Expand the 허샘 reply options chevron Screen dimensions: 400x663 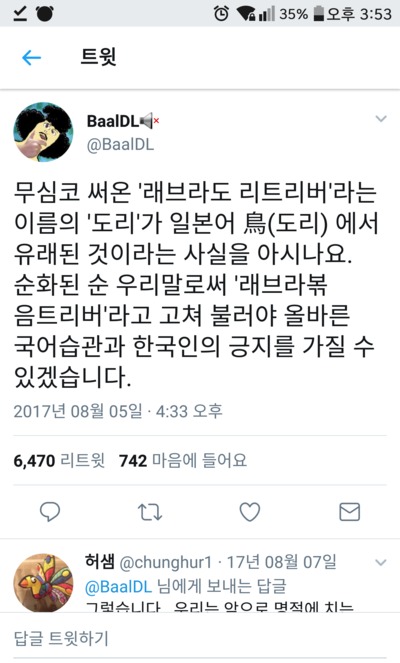pyautogui.click(x=381, y=562)
